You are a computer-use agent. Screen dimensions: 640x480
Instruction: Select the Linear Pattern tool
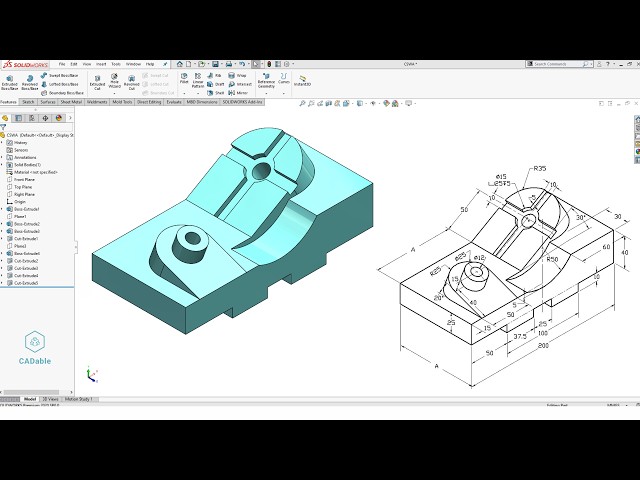198,81
